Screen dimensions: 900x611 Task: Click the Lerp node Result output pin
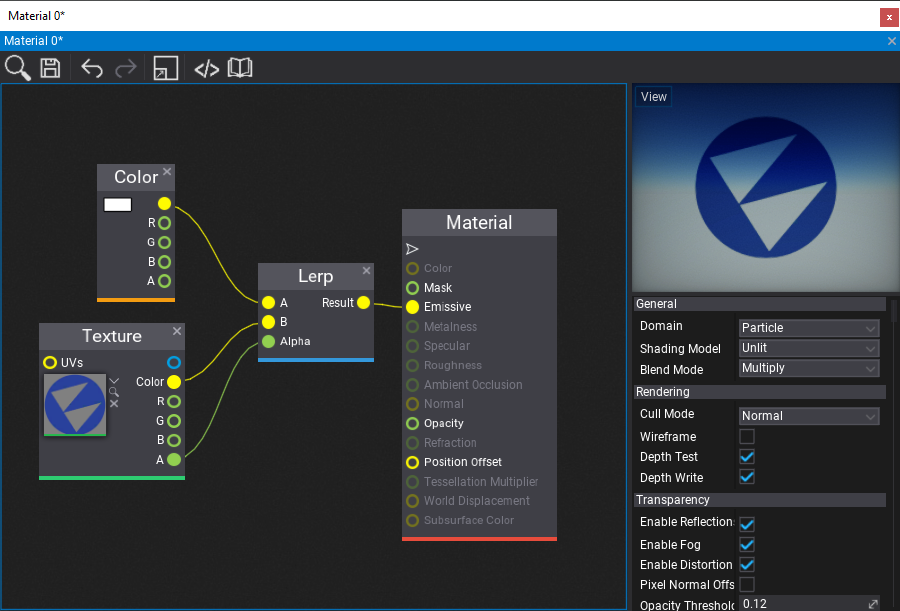(x=363, y=303)
